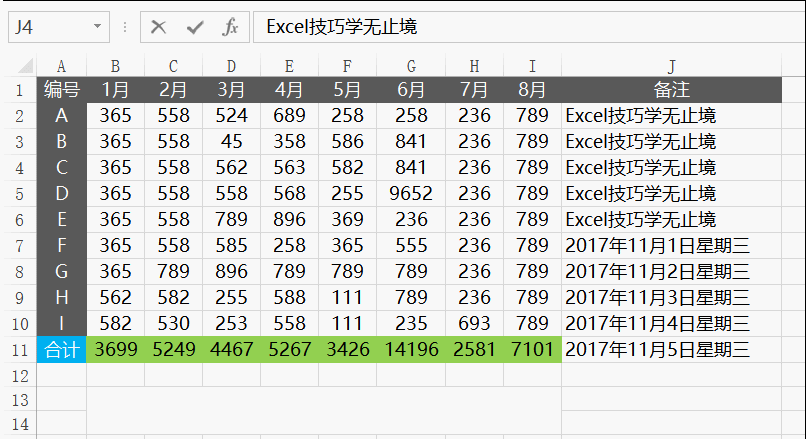Click the 2017年11月3日星期三 cell
The width and height of the screenshot is (806, 439).
671,298
